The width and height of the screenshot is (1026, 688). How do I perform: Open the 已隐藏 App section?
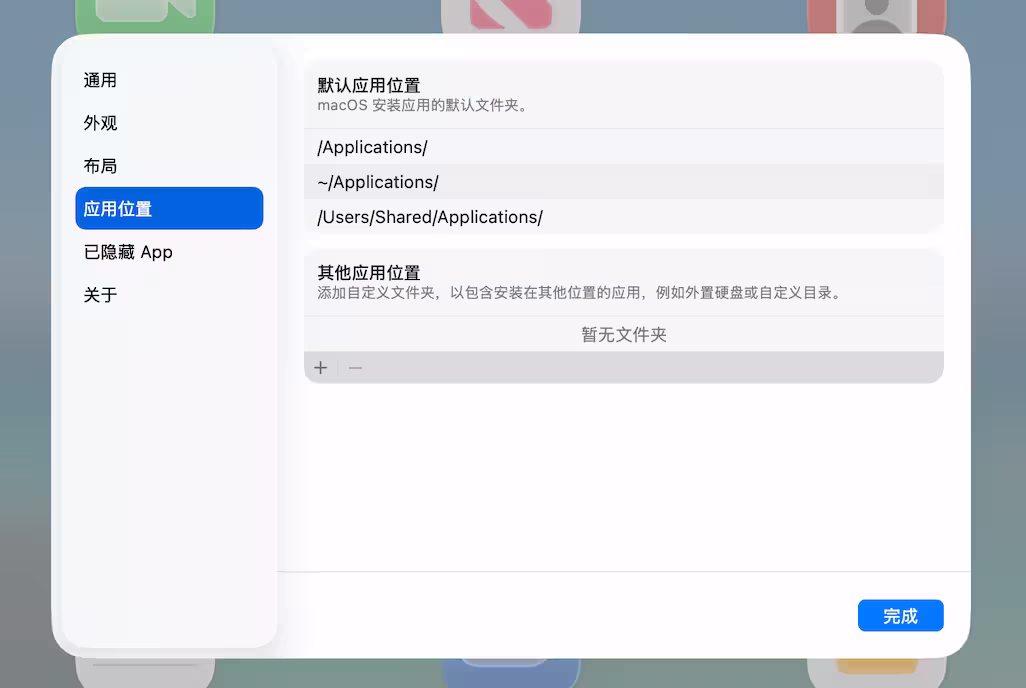click(169, 251)
